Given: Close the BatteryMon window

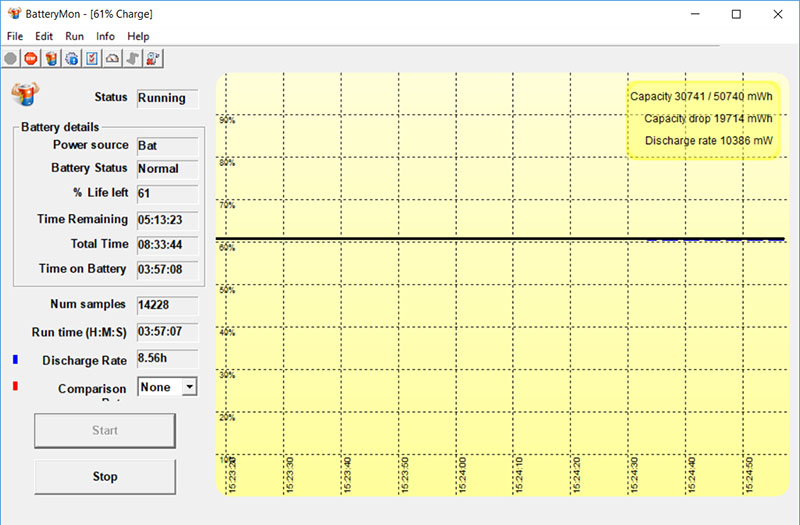Looking at the screenshot, I should coord(778,14).
